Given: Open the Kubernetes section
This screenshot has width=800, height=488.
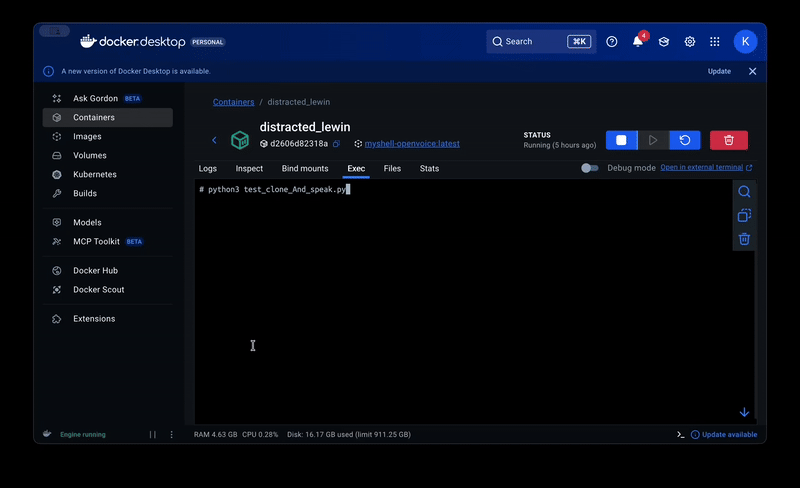Looking at the screenshot, I should coord(108,174).
